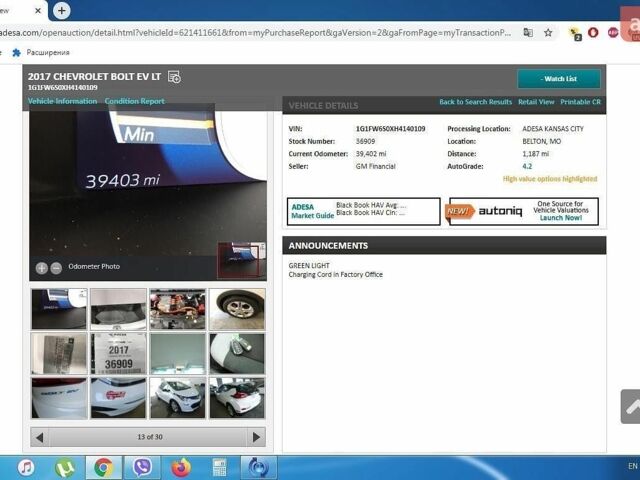Click the EN language indicator in tray
The height and width of the screenshot is (480, 640).
(633, 466)
